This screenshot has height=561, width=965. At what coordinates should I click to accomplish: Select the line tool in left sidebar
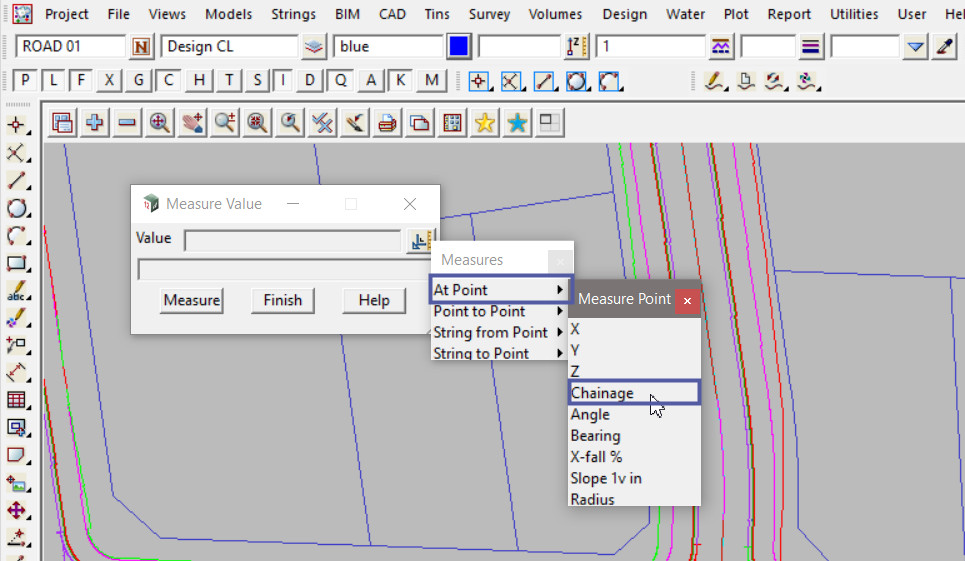(x=17, y=181)
